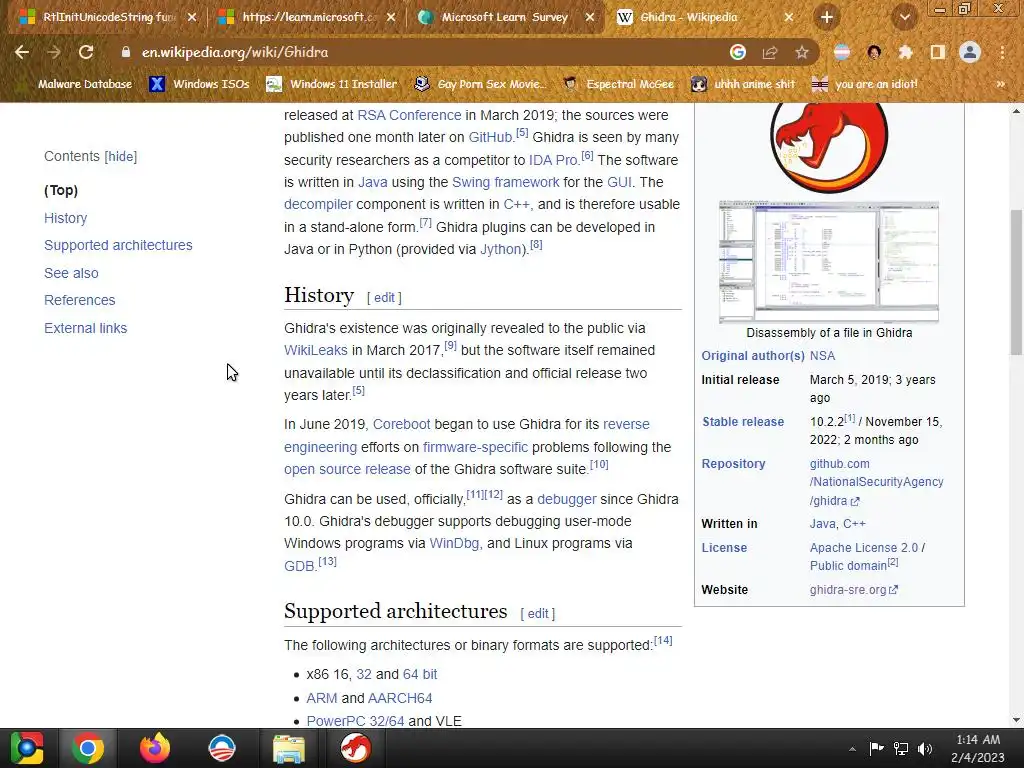The image size is (1024, 768).
Task: Open the ghidra-sre.org website link
Action: pyautogui.click(x=854, y=590)
